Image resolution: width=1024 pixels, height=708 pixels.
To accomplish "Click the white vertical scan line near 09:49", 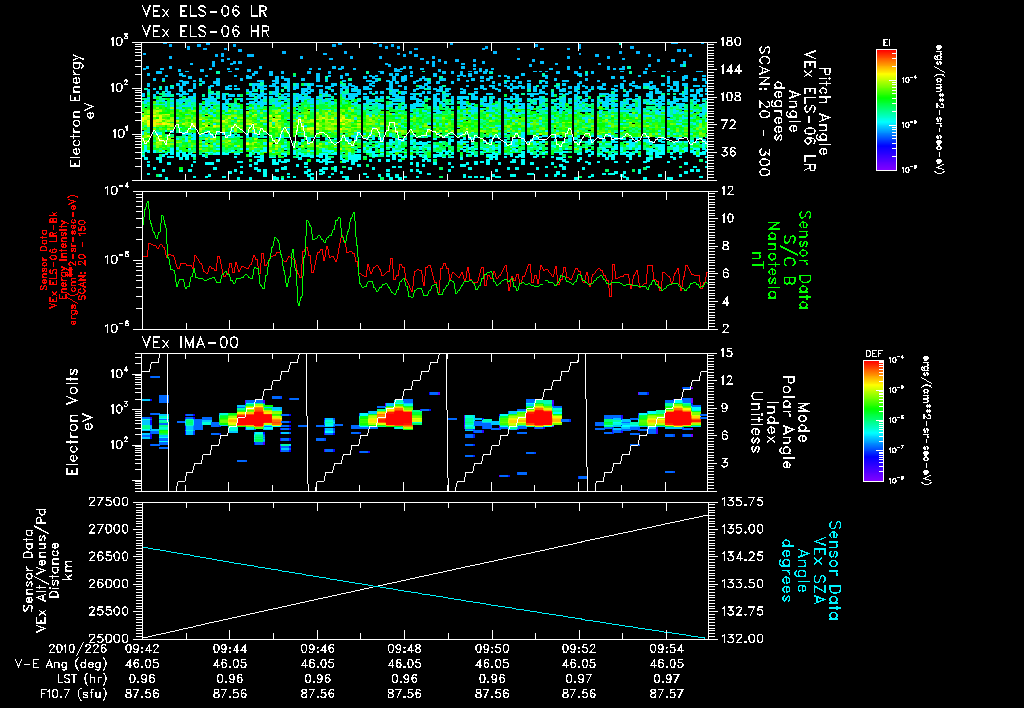I will (x=447, y=422).
